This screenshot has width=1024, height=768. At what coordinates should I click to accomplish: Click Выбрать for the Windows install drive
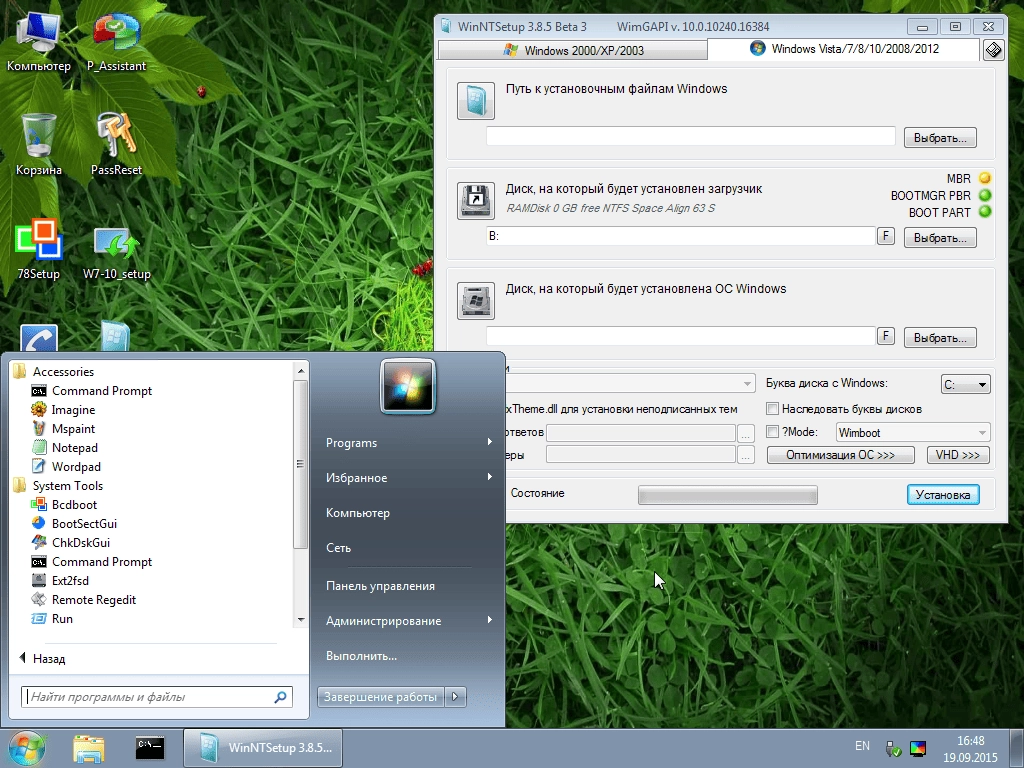click(940, 338)
